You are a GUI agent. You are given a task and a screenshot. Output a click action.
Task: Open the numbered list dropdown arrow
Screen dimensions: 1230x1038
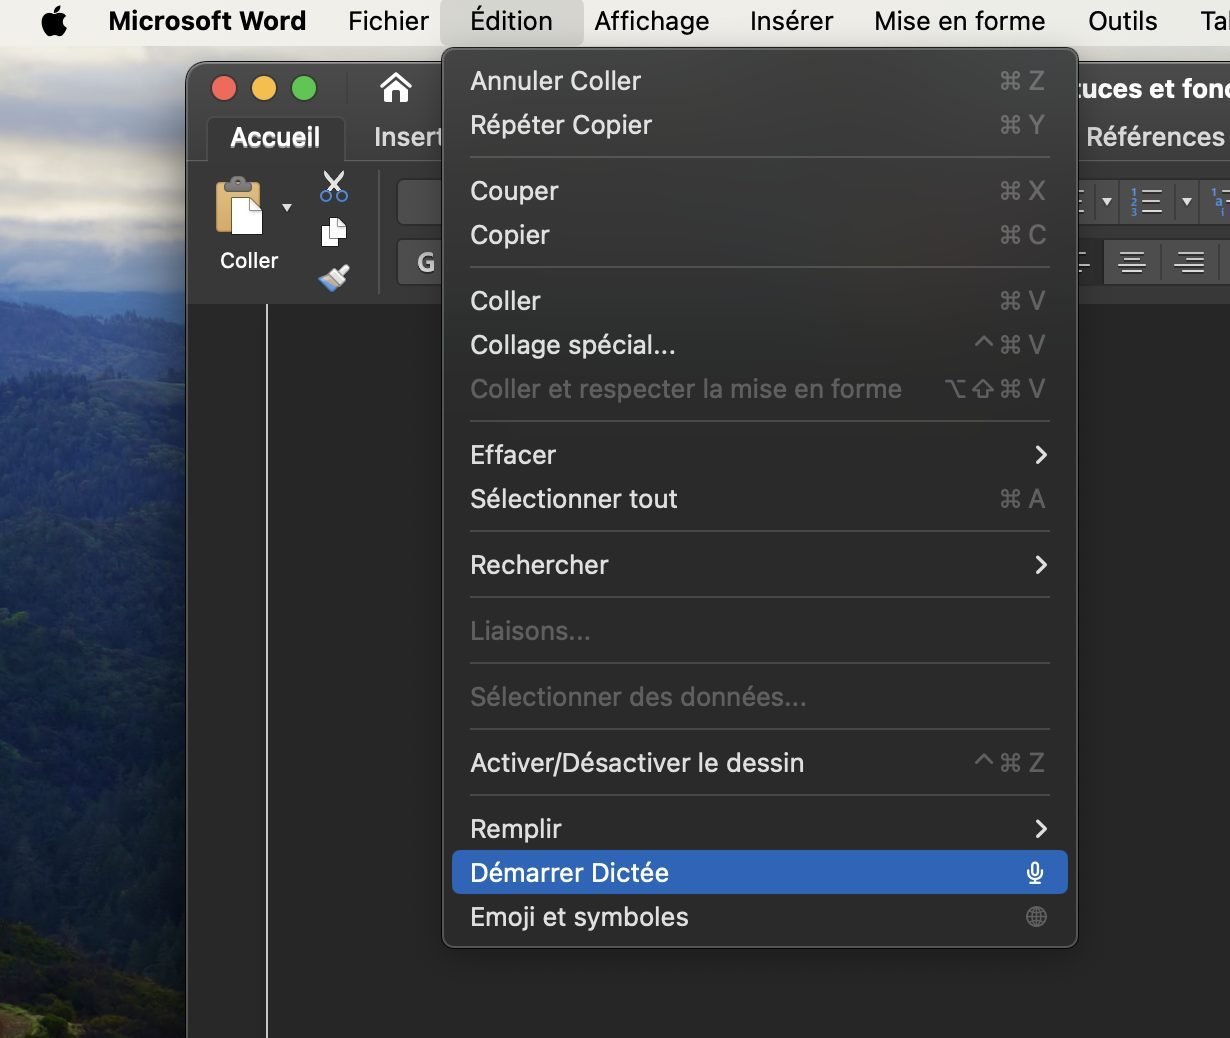click(x=1187, y=201)
